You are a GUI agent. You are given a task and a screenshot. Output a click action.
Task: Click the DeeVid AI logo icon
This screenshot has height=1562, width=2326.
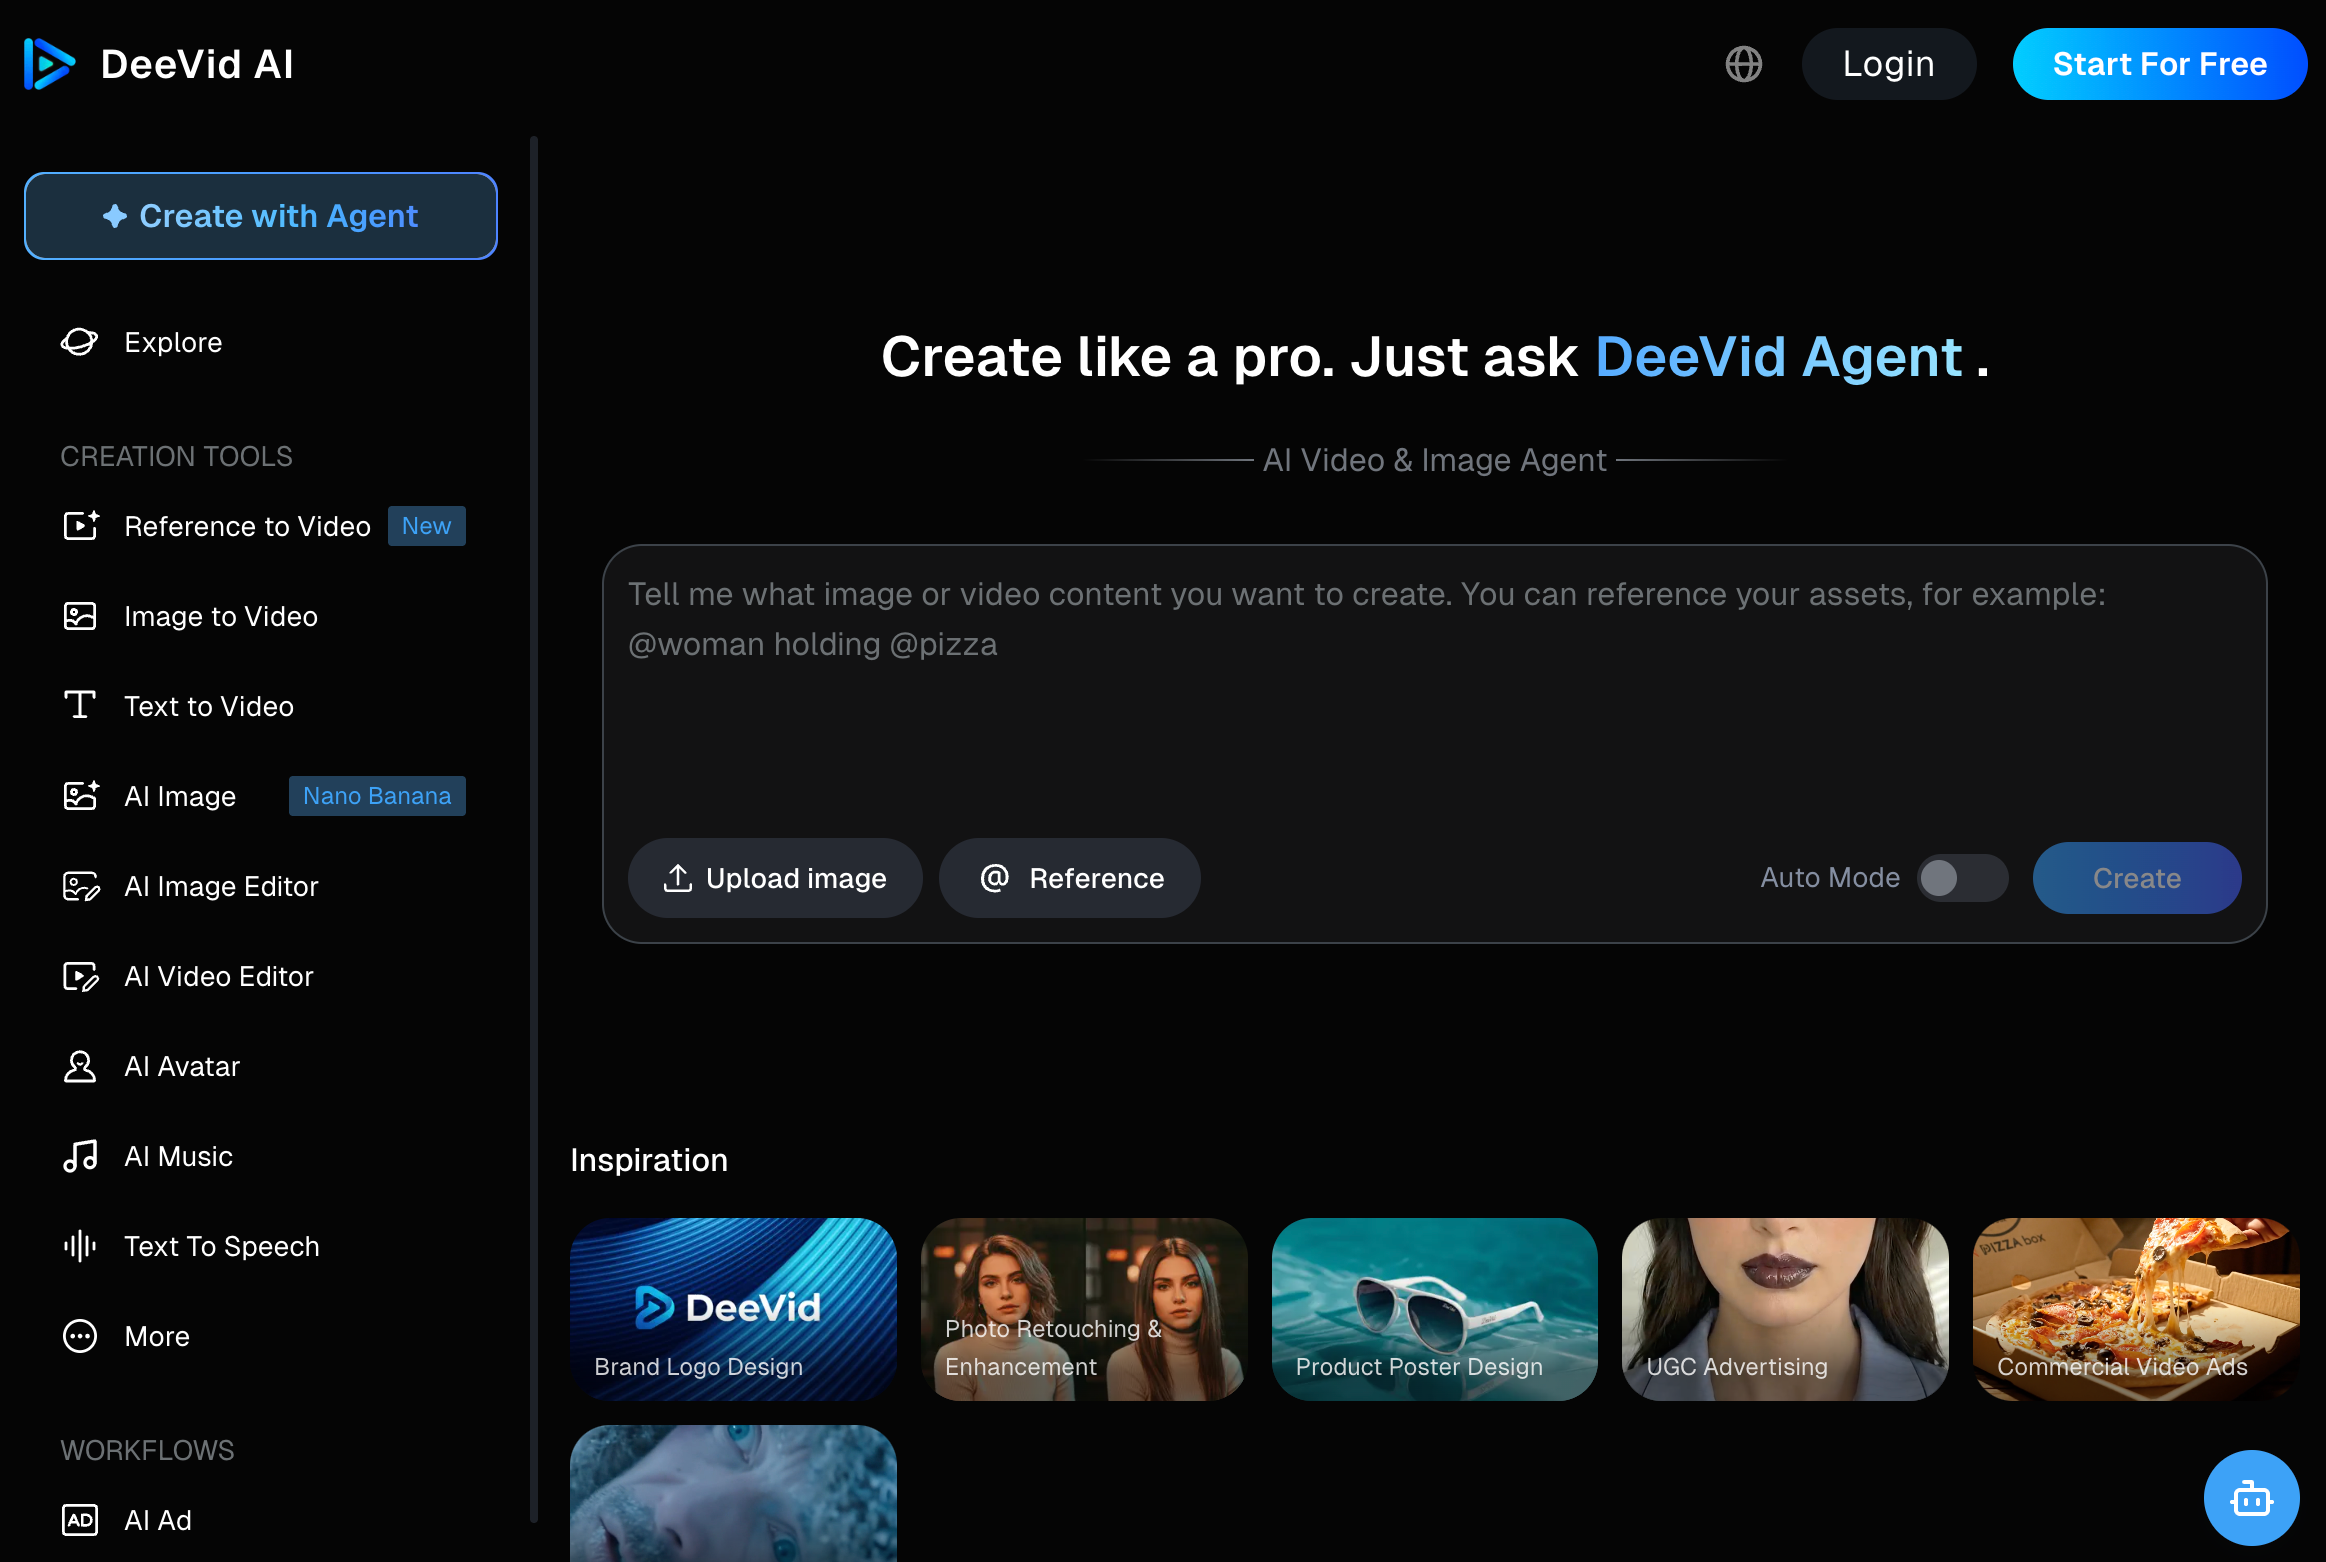[49, 64]
